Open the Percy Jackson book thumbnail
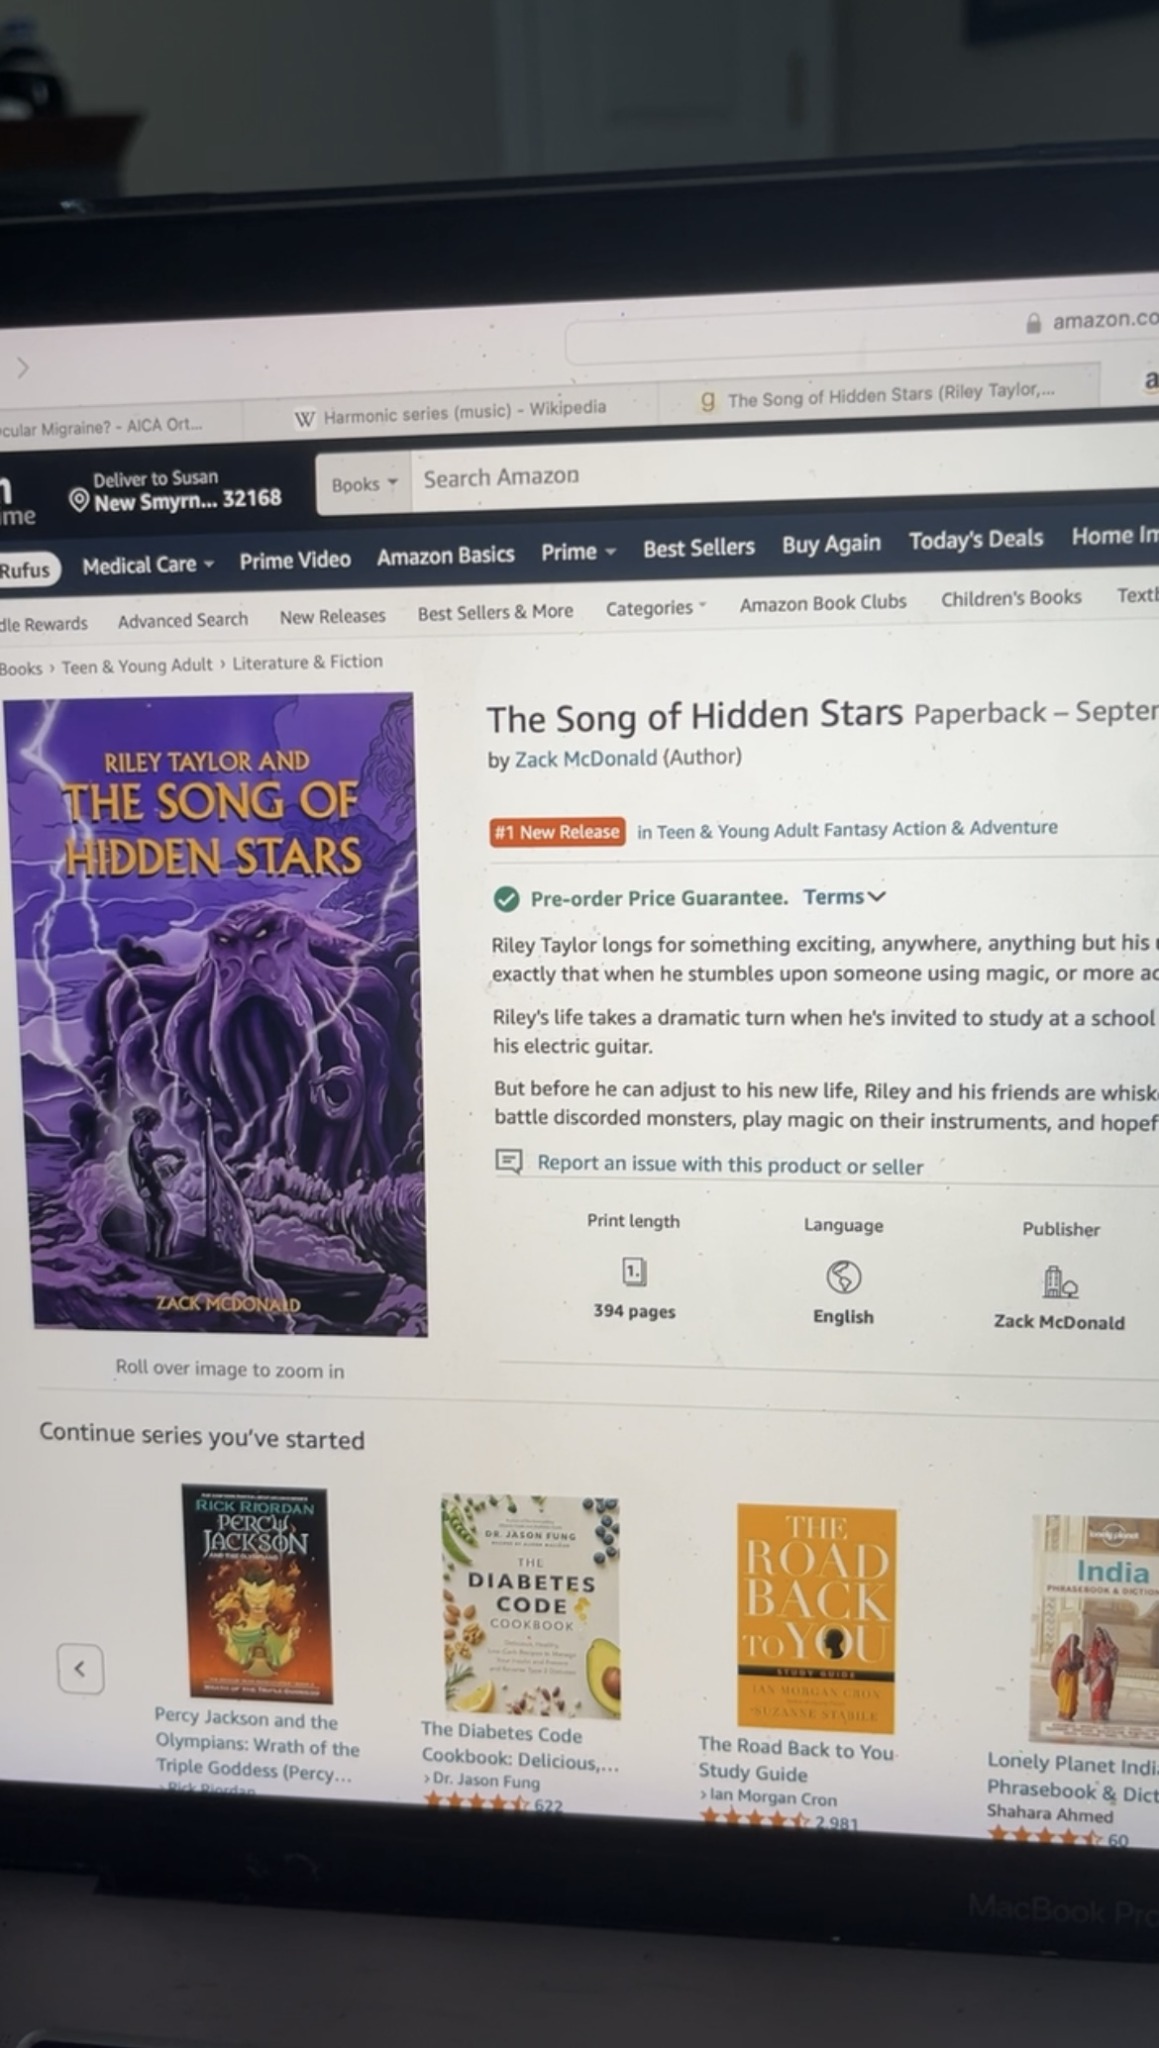 (x=257, y=1593)
